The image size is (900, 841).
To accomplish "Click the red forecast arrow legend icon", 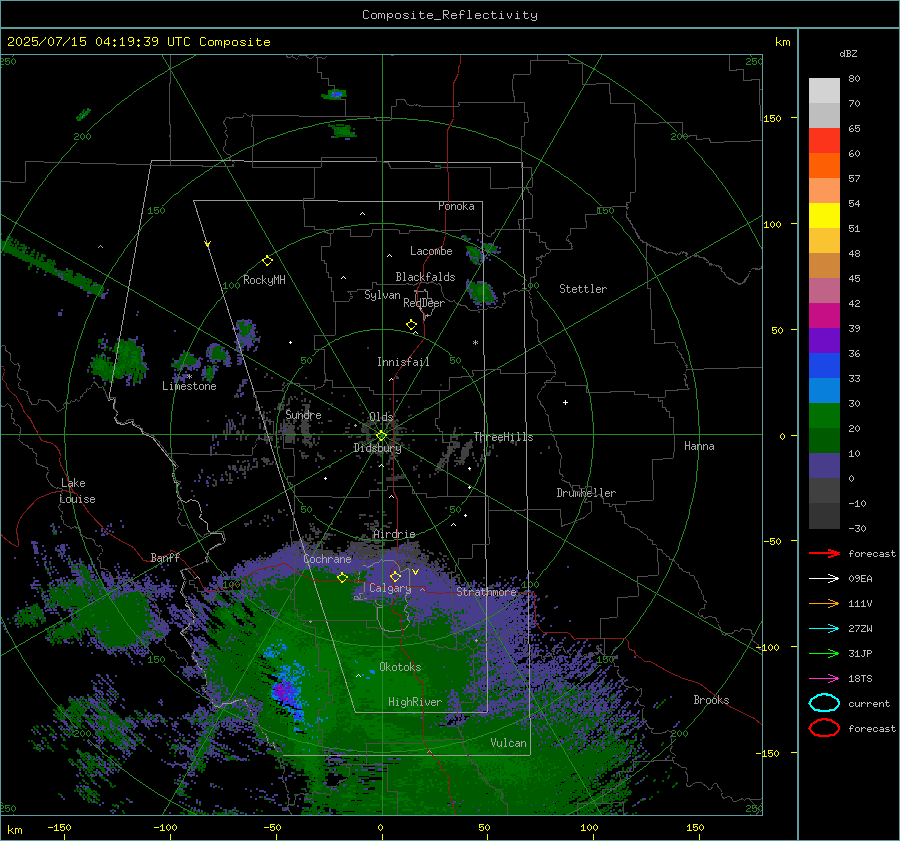I will click(824, 553).
